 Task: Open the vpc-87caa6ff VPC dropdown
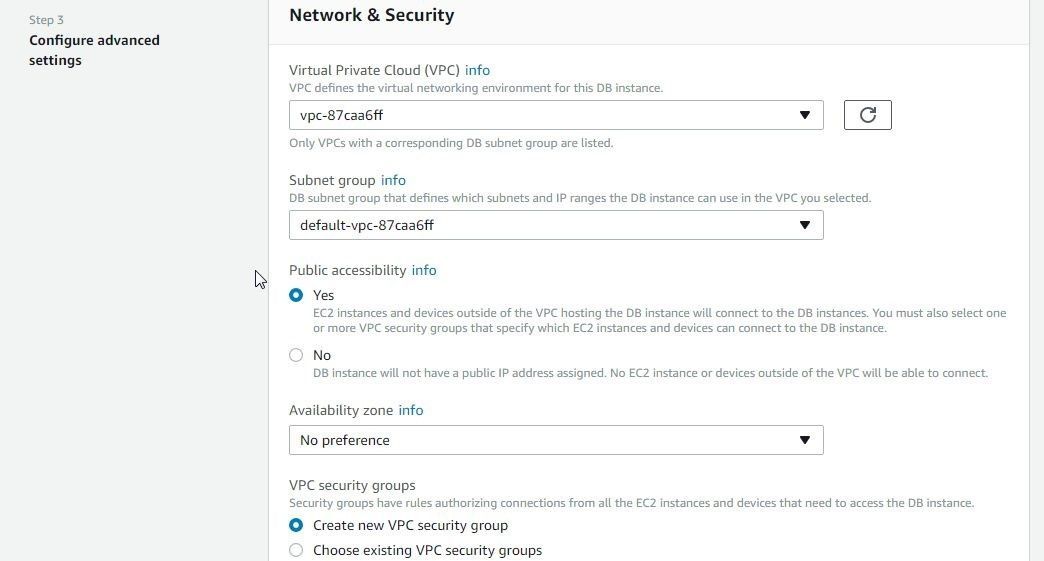pos(556,115)
